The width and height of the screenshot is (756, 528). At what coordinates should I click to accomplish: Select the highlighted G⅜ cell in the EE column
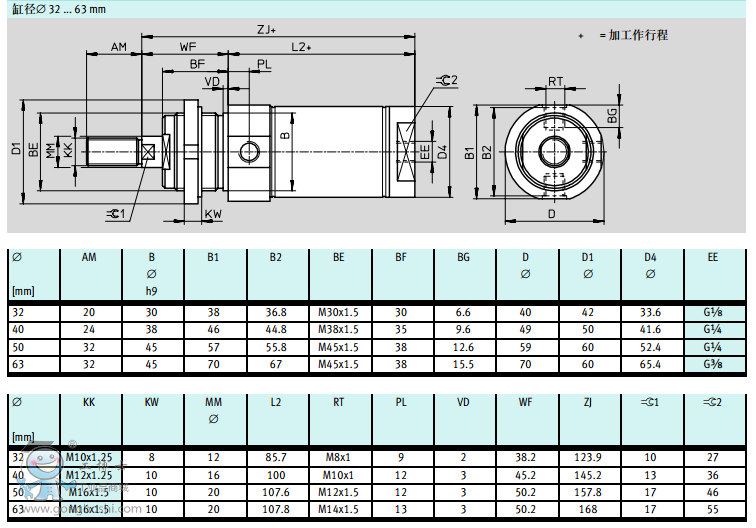point(712,363)
